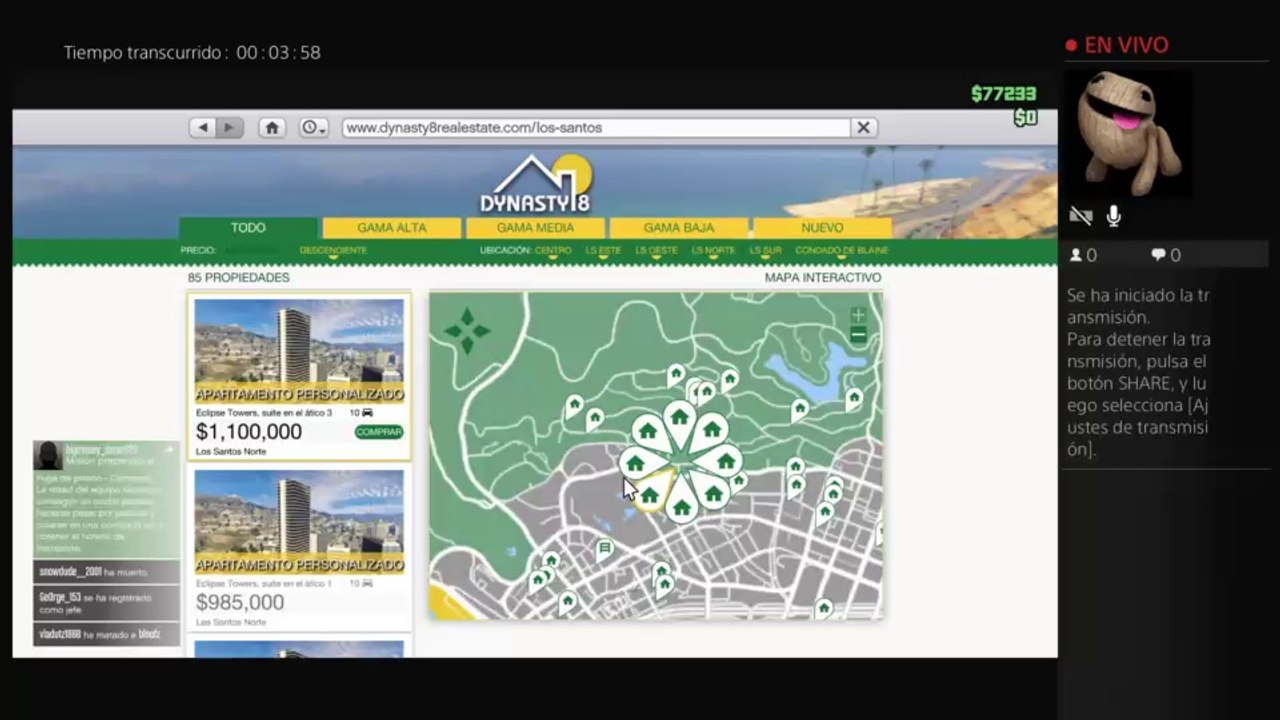Screen dimensions: 1280x720
Task: Click the snowdude ha muerto feed entry
Action: tap(107, 572)
